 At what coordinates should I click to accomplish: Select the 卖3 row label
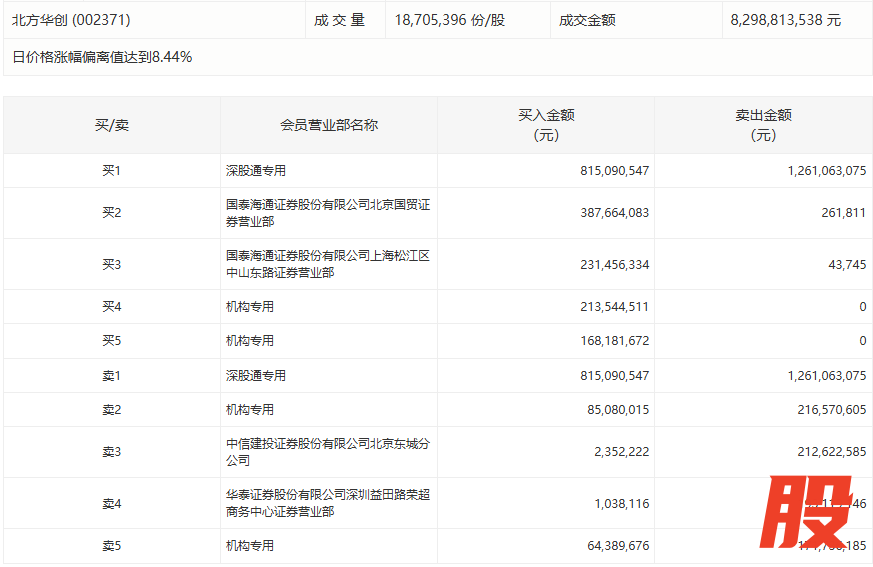(112, 452)
